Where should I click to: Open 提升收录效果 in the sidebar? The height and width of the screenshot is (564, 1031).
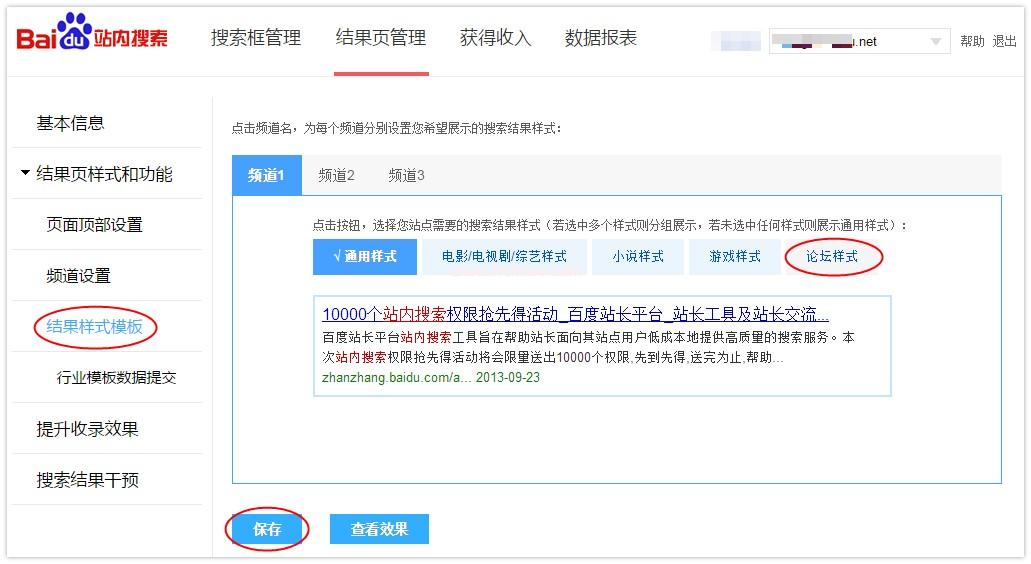coord(87,429)
